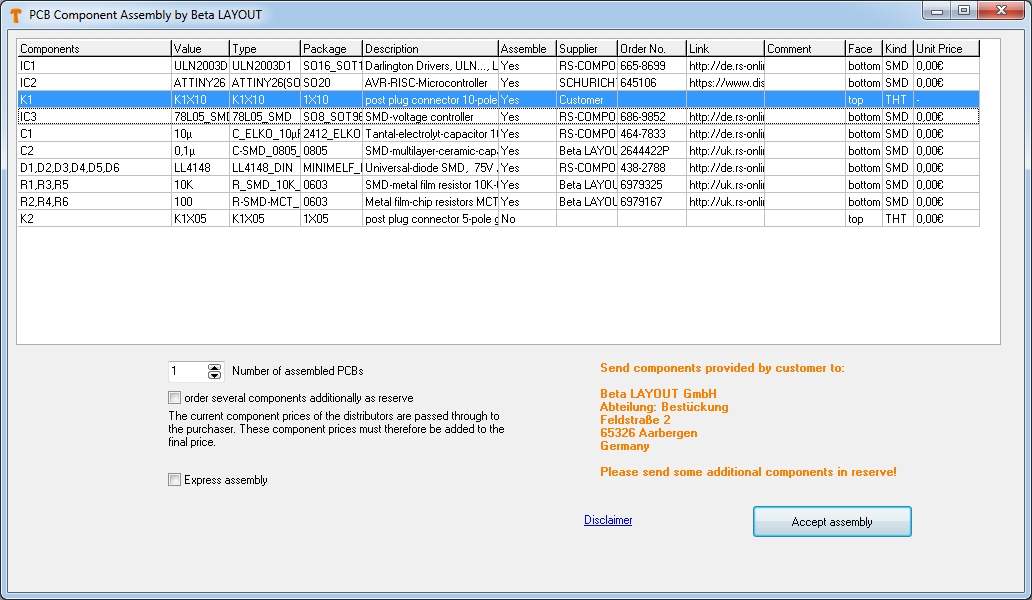Sort by the Components column header

[x=94, y=49]
